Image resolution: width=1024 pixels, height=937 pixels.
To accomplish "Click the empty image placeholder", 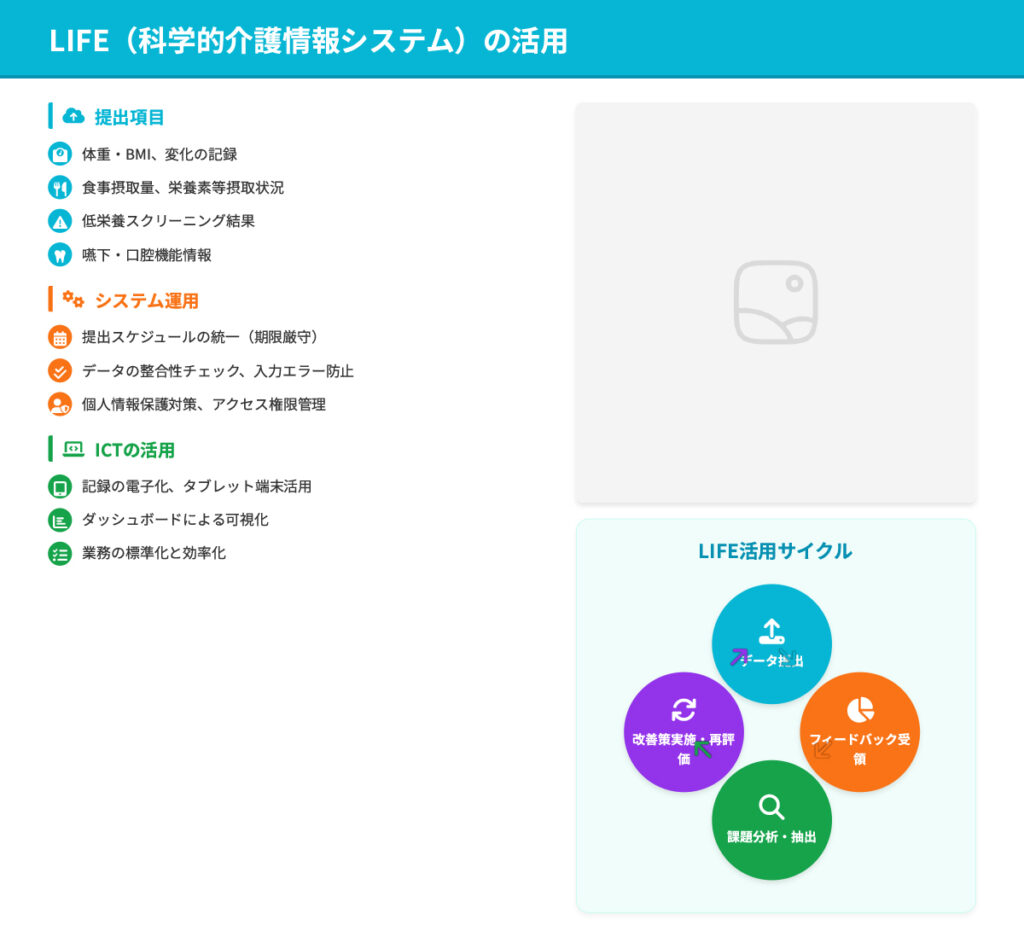I will [x=775, y=302].
